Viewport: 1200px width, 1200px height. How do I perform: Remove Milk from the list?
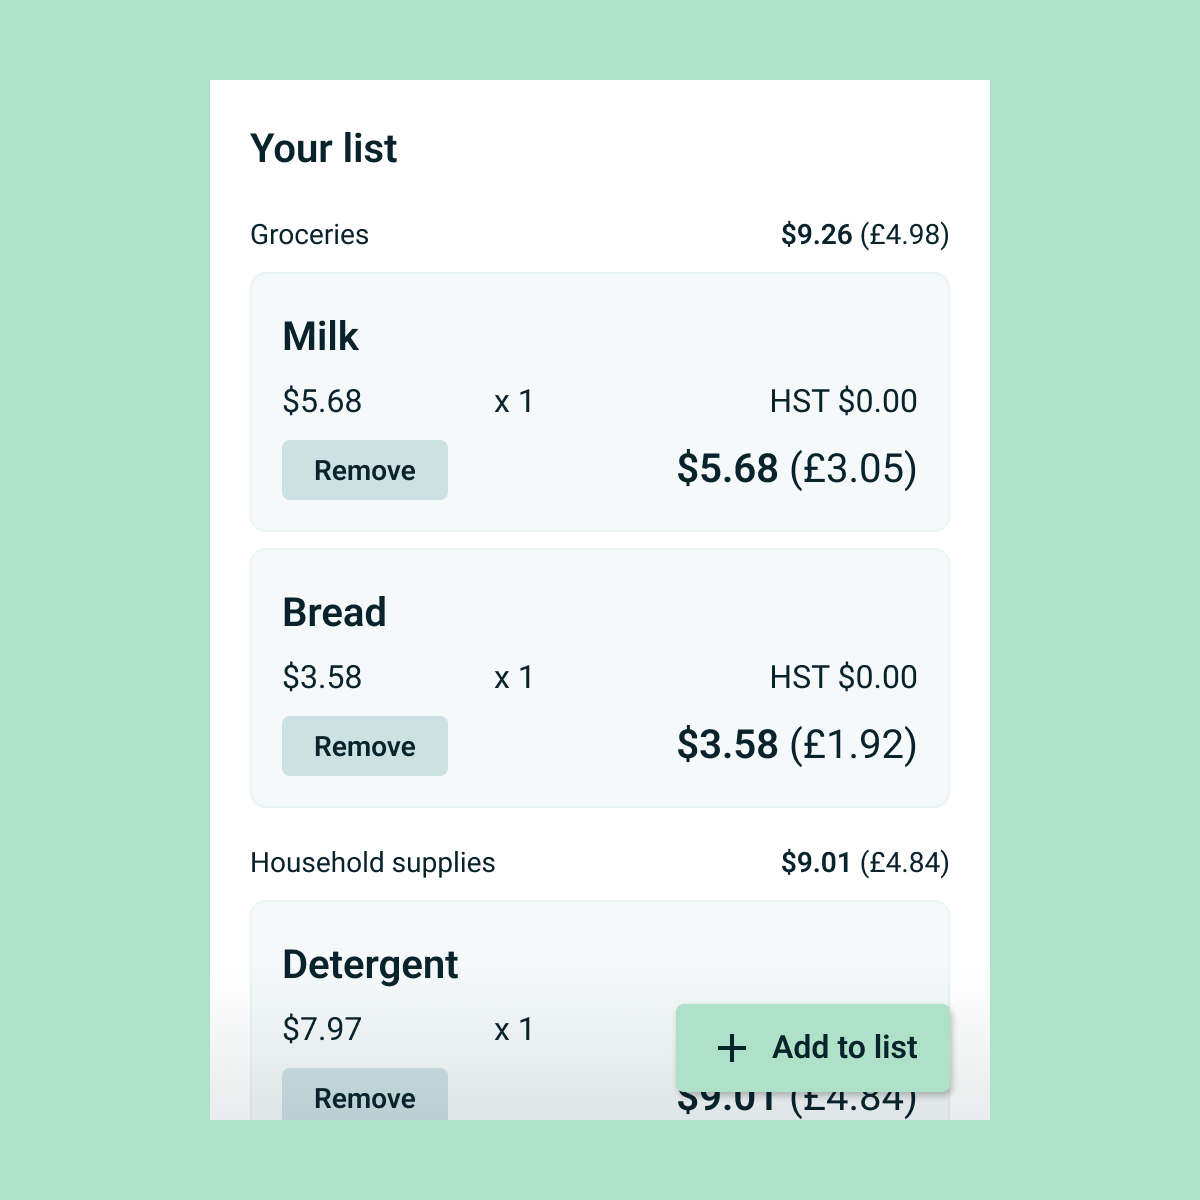click(x=365, y=470)
